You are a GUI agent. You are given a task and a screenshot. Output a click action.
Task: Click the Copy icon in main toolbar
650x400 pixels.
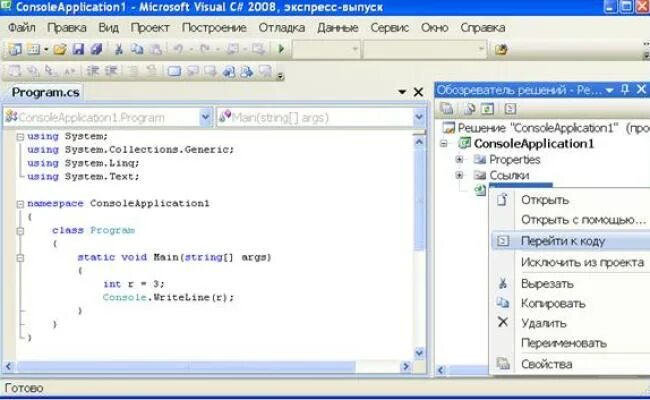click(x=137, y=49)
